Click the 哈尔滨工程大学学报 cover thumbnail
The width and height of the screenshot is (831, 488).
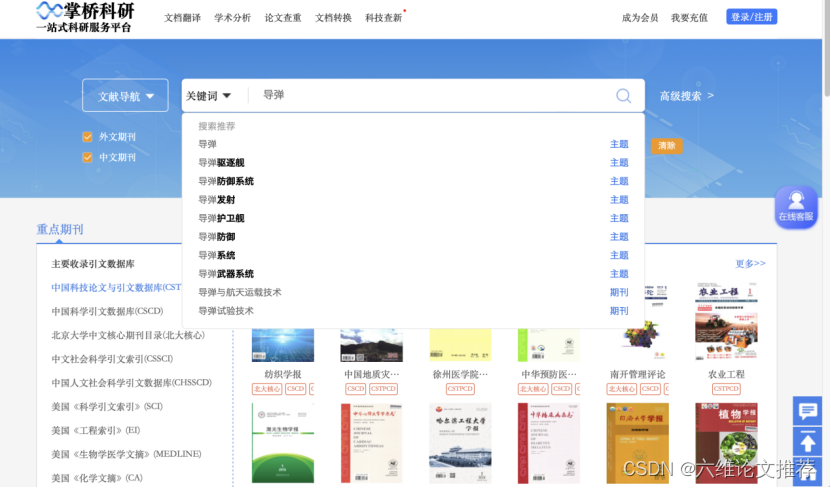[x=460, y=443]
